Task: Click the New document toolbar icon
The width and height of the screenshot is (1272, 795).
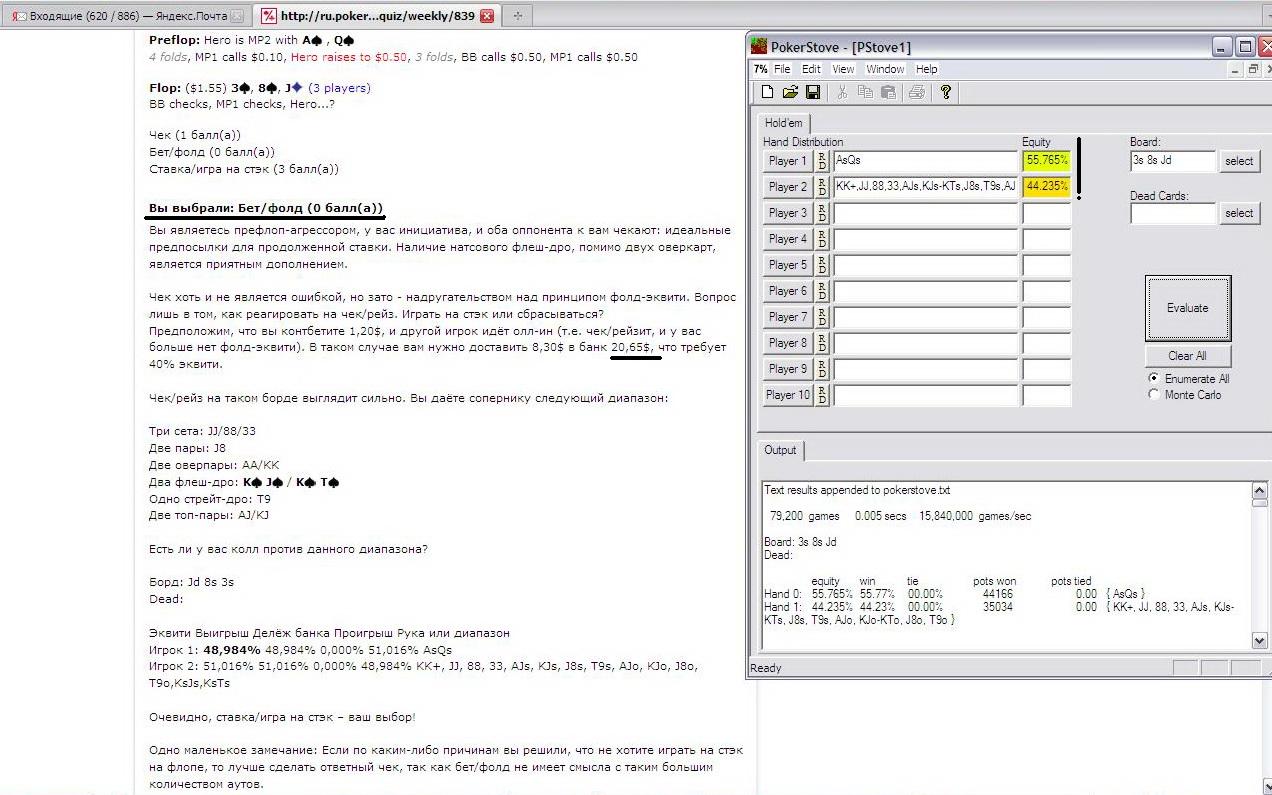Action: [767, 92]
